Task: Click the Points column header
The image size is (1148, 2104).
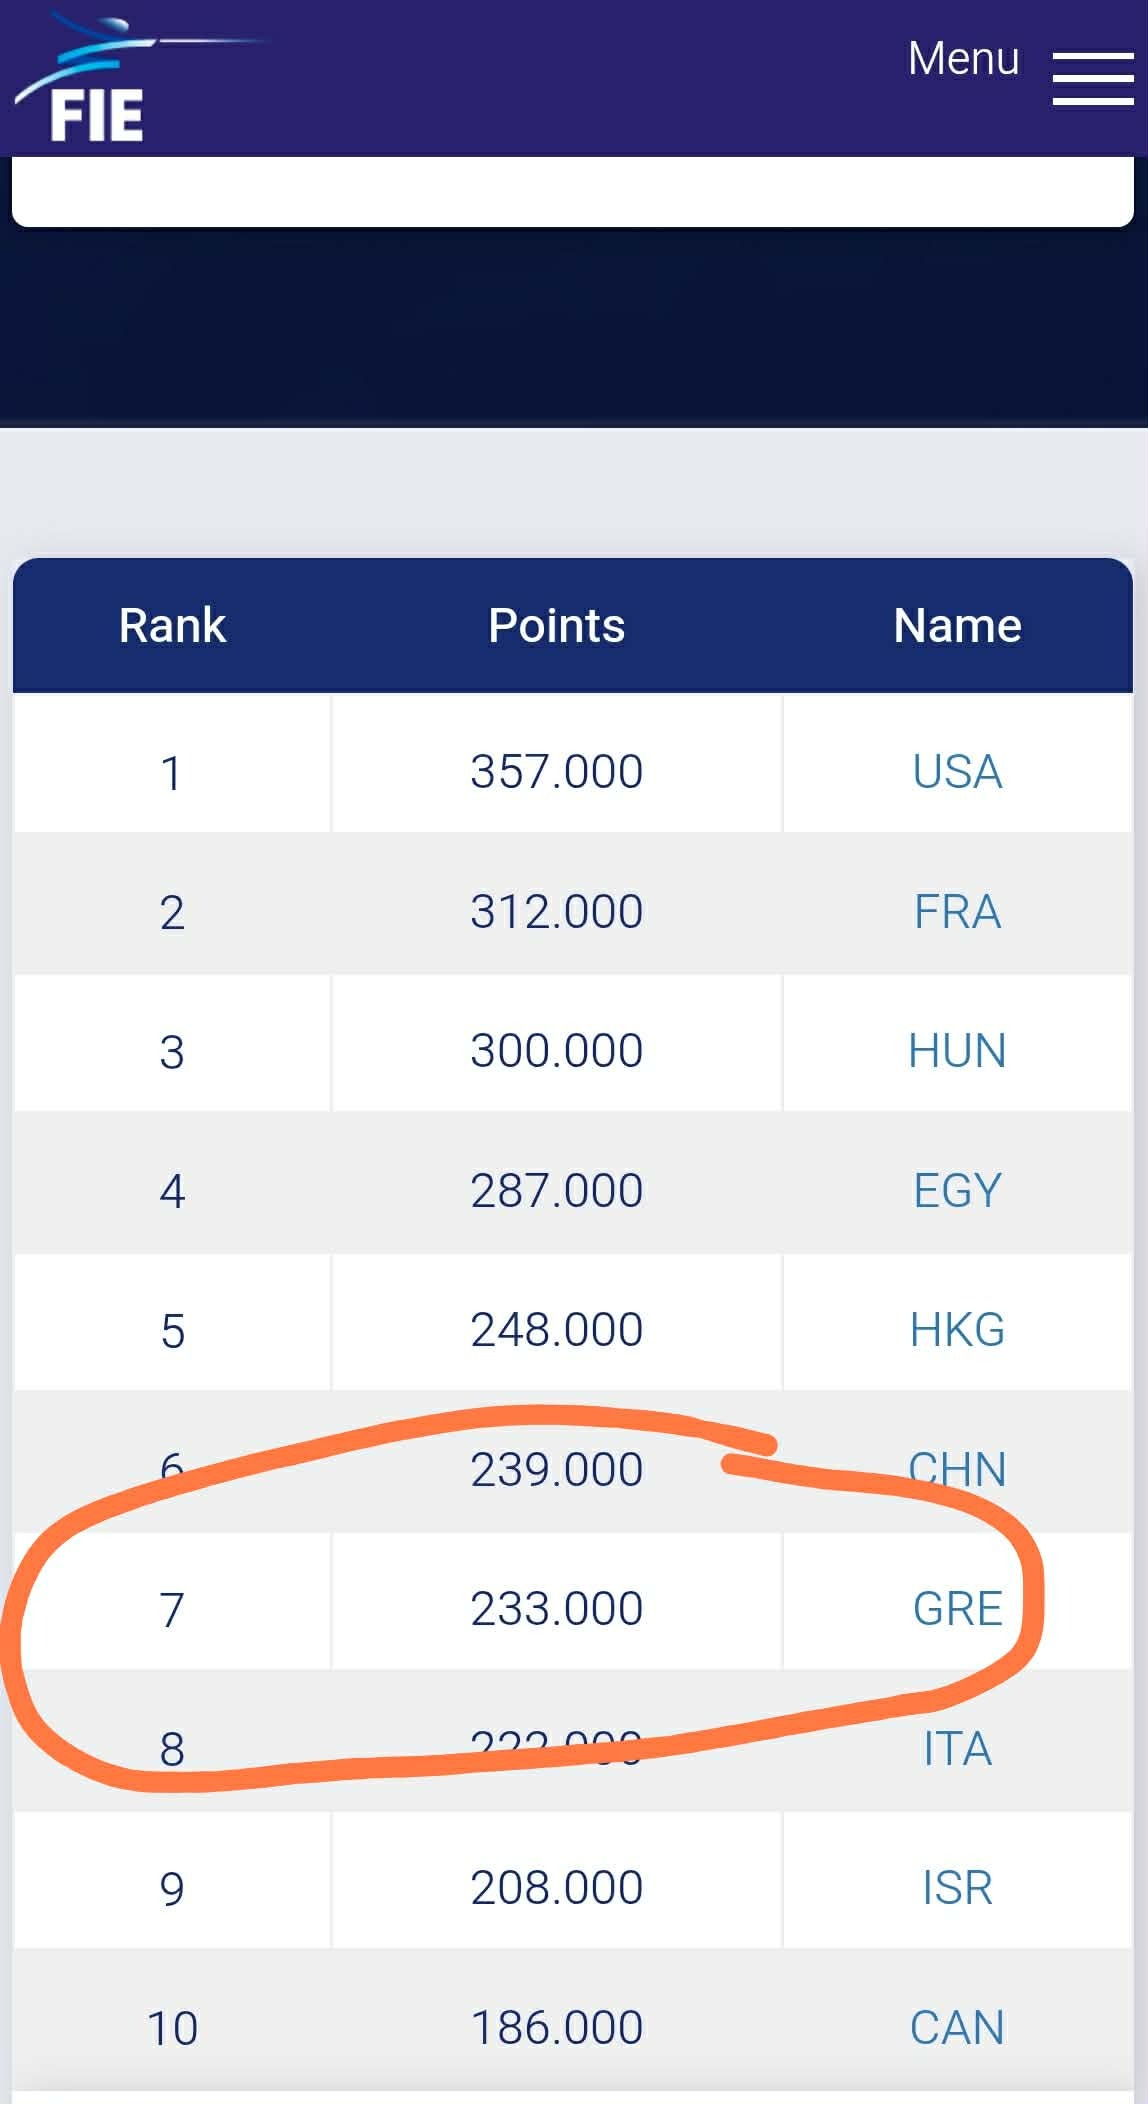Action: pos(556,626)
